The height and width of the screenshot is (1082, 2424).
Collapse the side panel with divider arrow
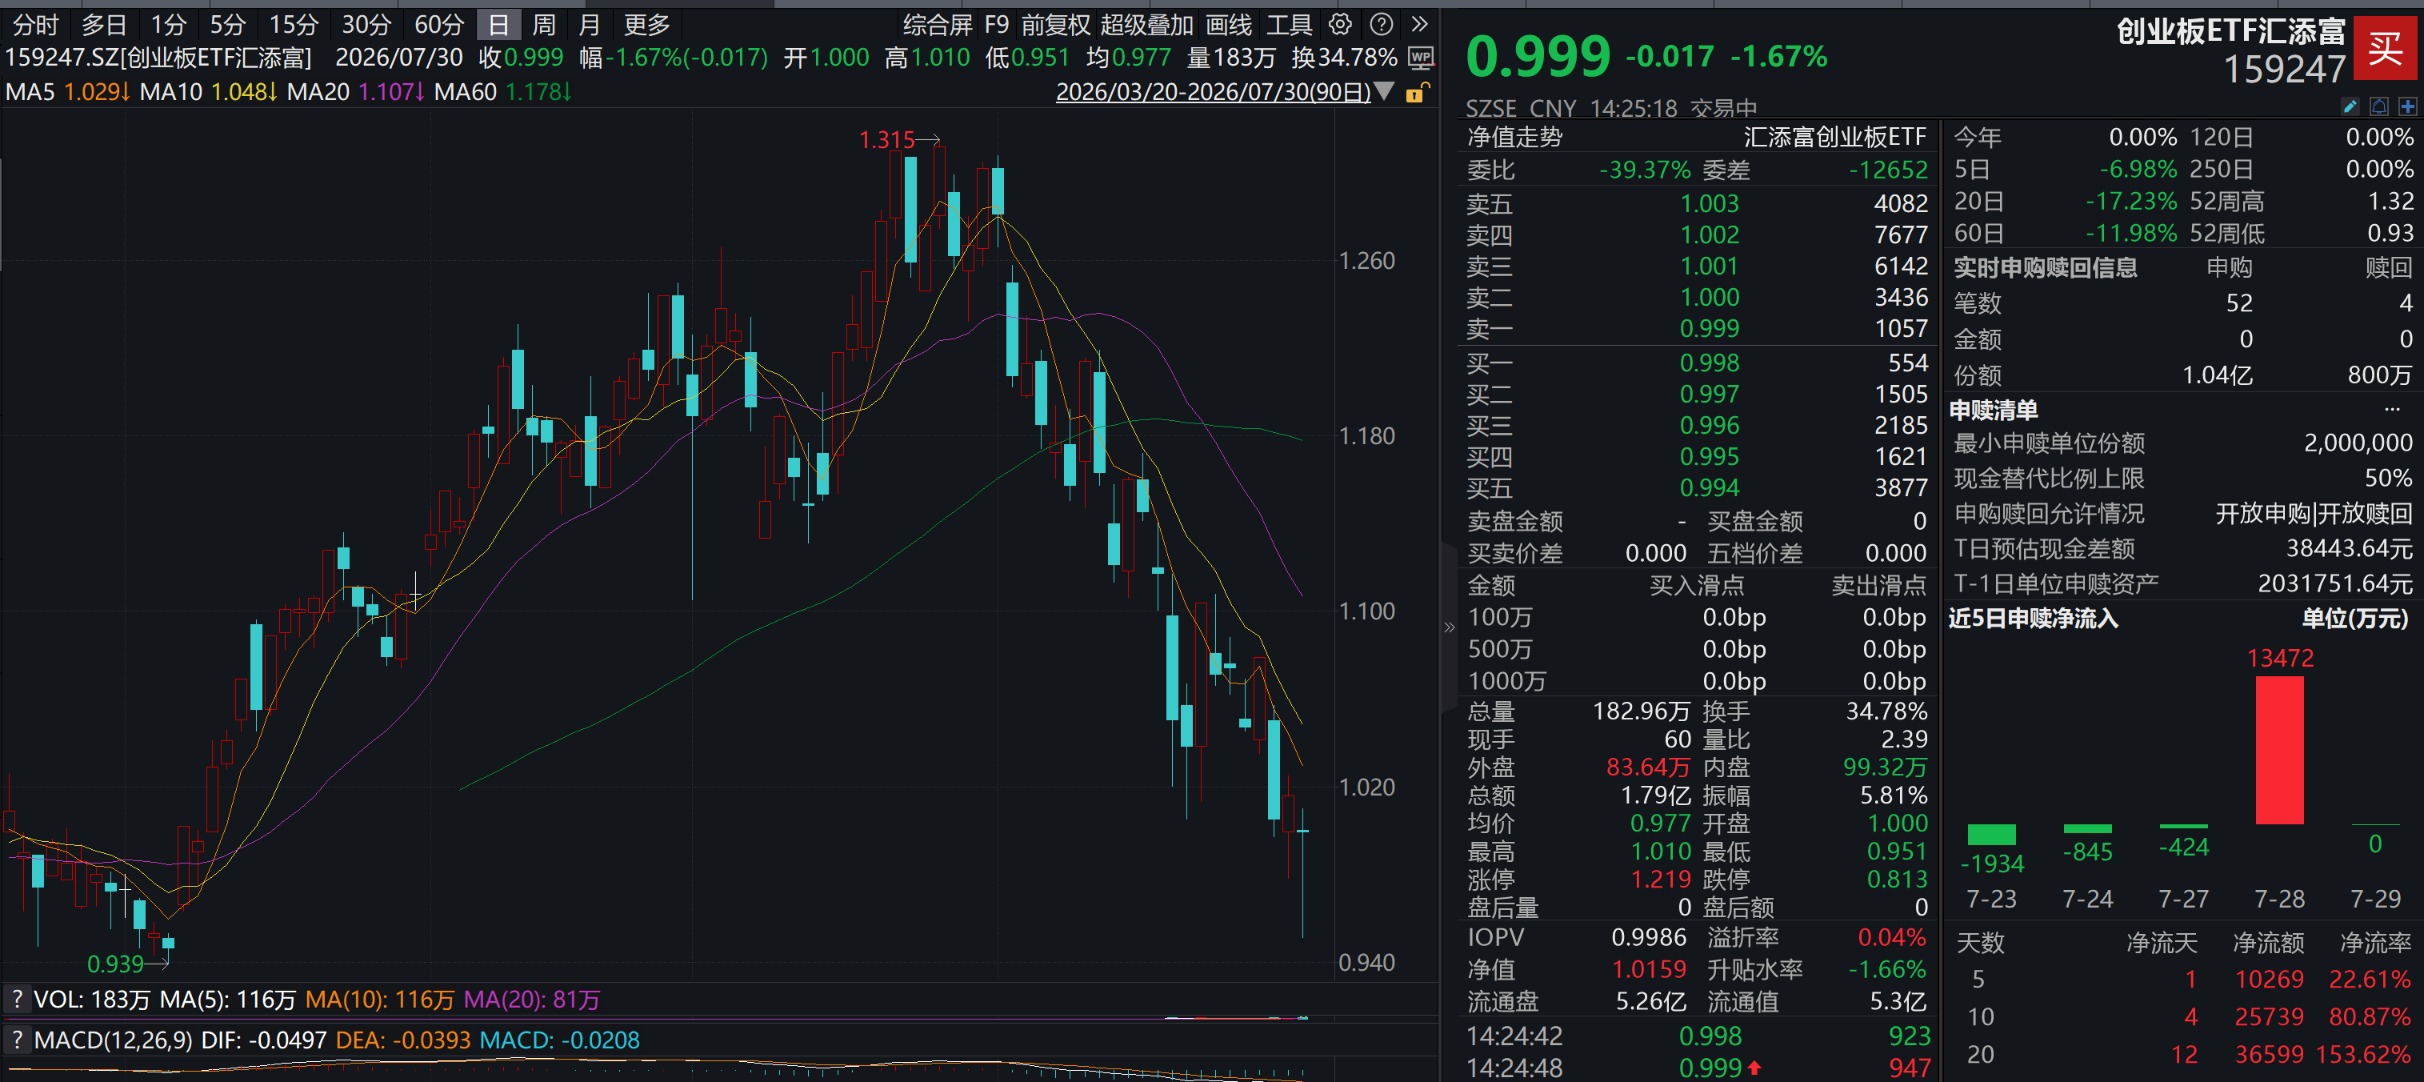1449,628
